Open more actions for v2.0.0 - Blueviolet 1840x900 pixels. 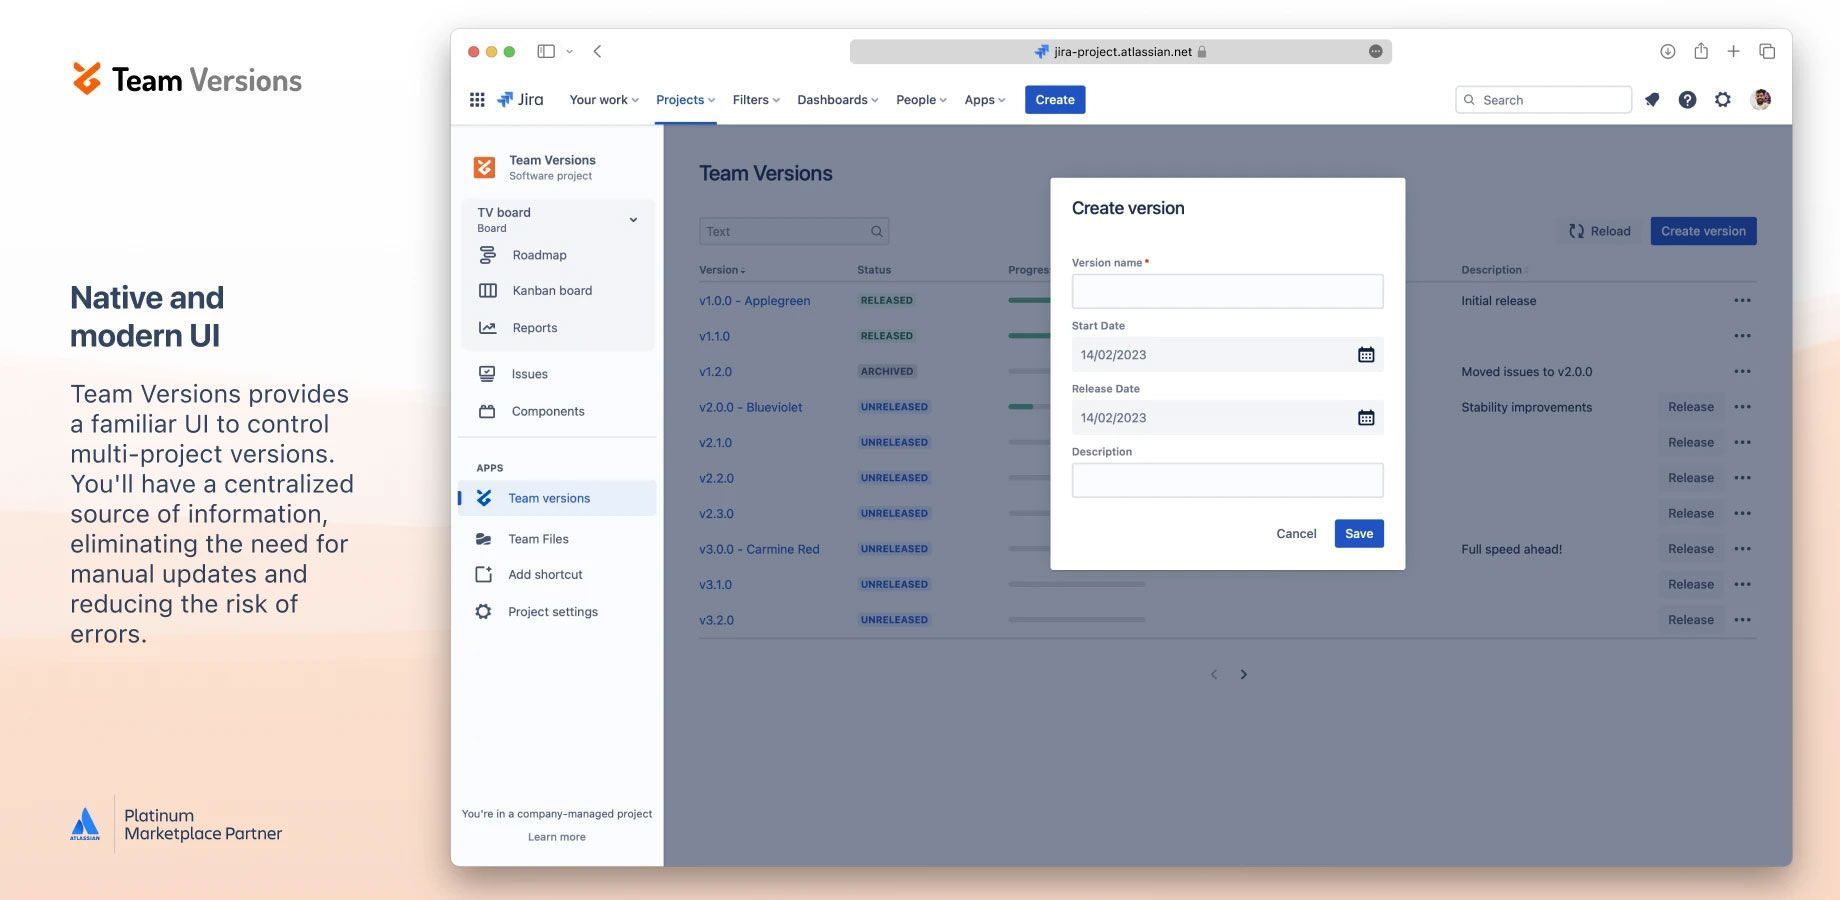pyautogui.click(x=1742, y=407)
